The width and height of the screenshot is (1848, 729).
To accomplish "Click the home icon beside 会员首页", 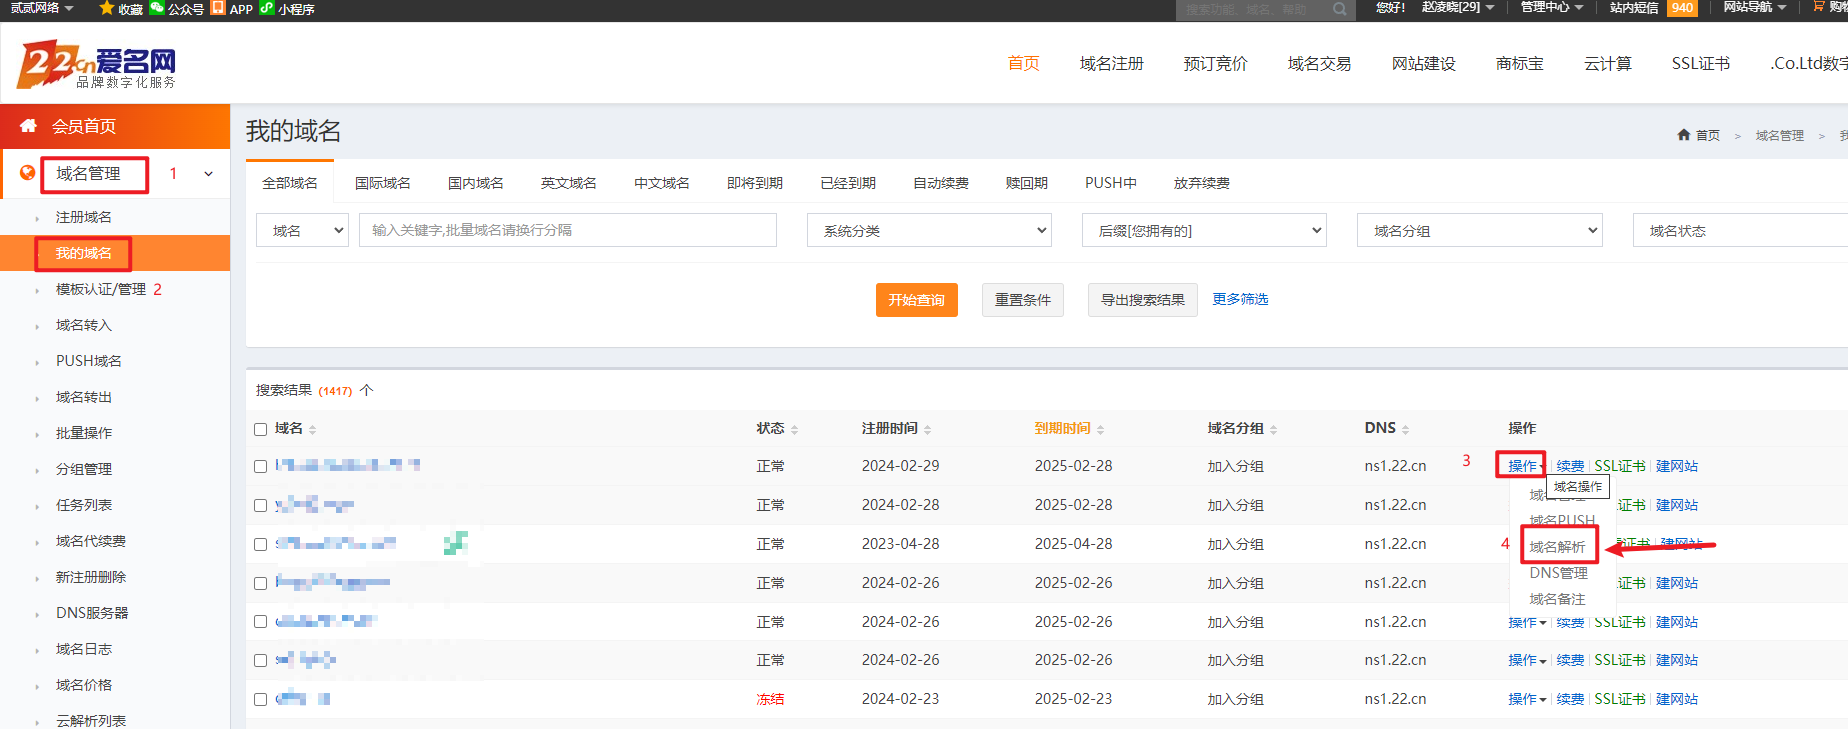I will pyautogui.click(x=28, y=126).
